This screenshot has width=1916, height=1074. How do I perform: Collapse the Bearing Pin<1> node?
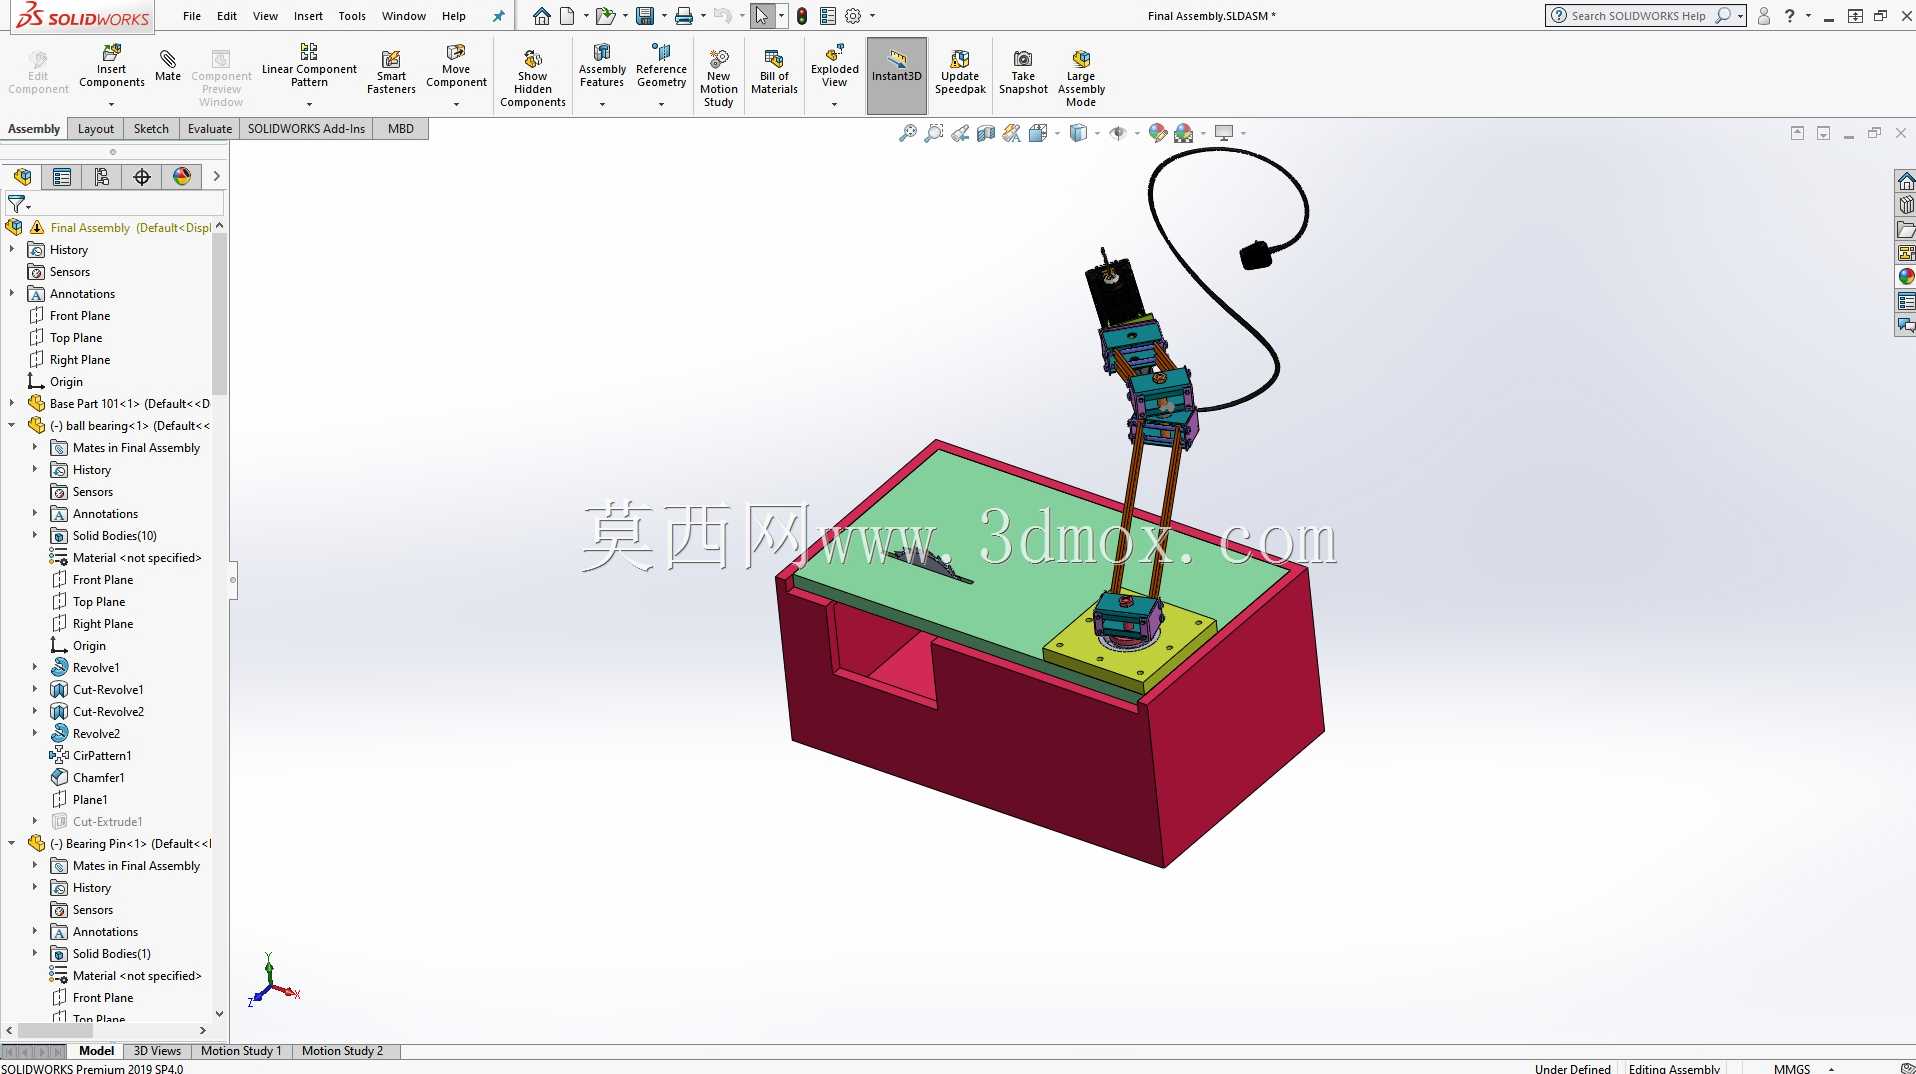(x=12, y=844)
